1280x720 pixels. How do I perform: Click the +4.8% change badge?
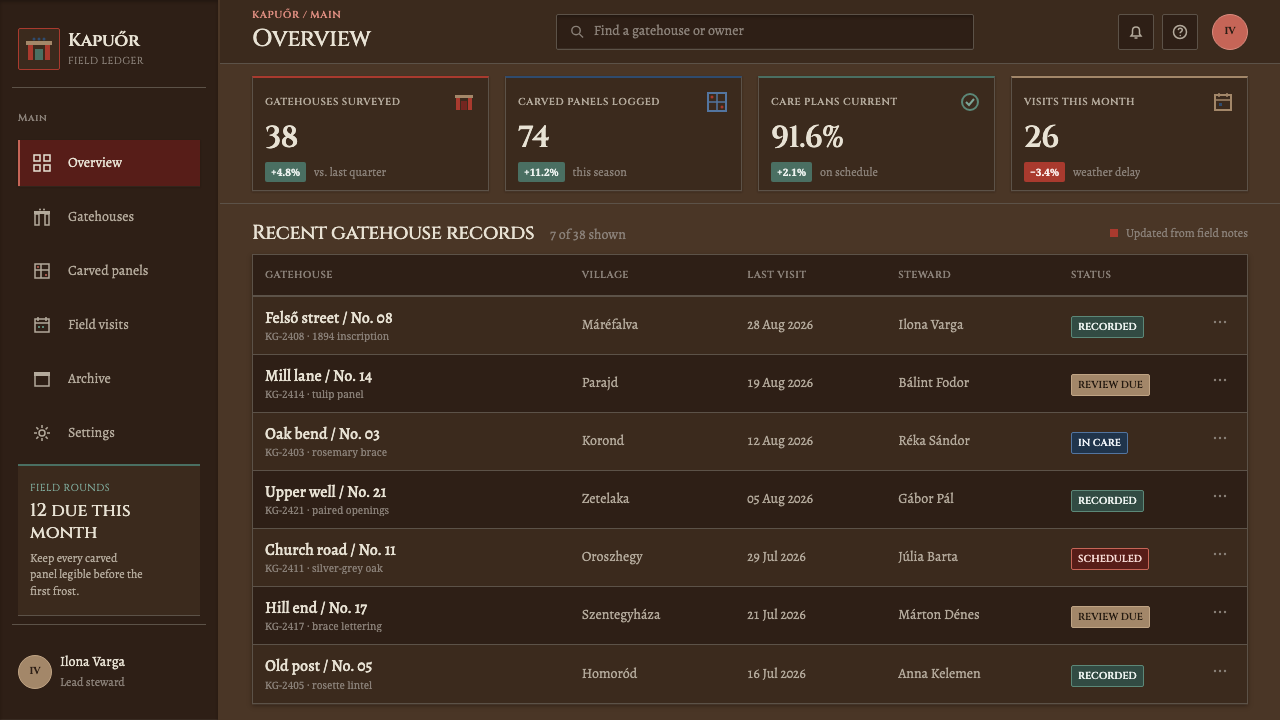coord(285,172)
